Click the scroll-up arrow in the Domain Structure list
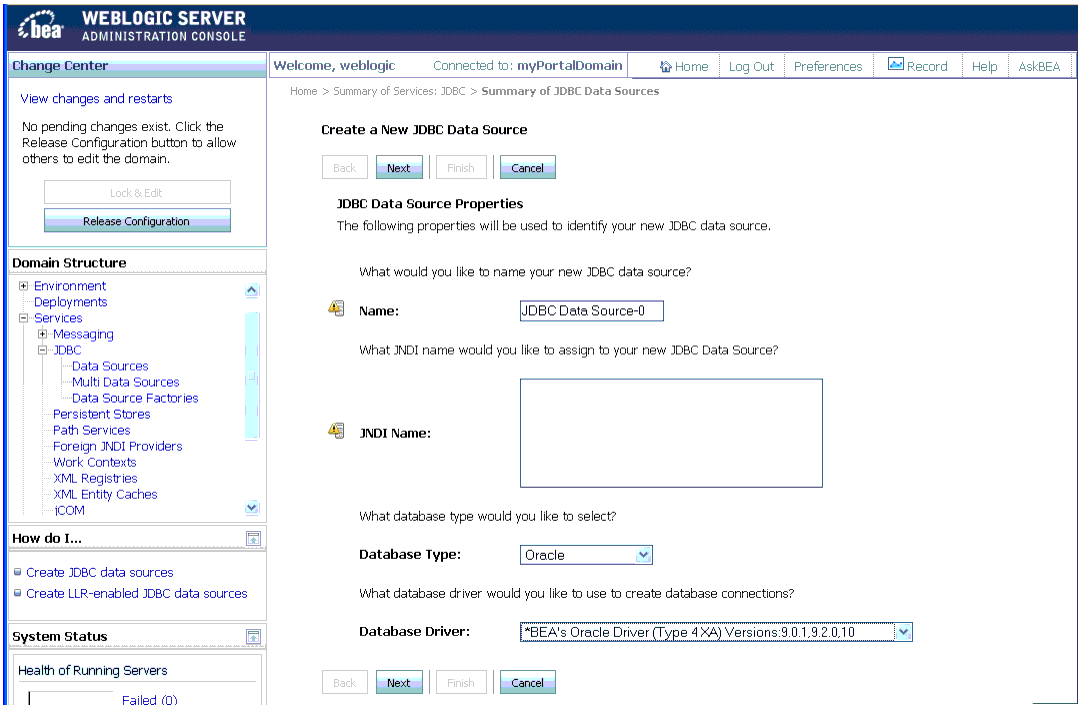1081x707 pixels. point(251,290)
